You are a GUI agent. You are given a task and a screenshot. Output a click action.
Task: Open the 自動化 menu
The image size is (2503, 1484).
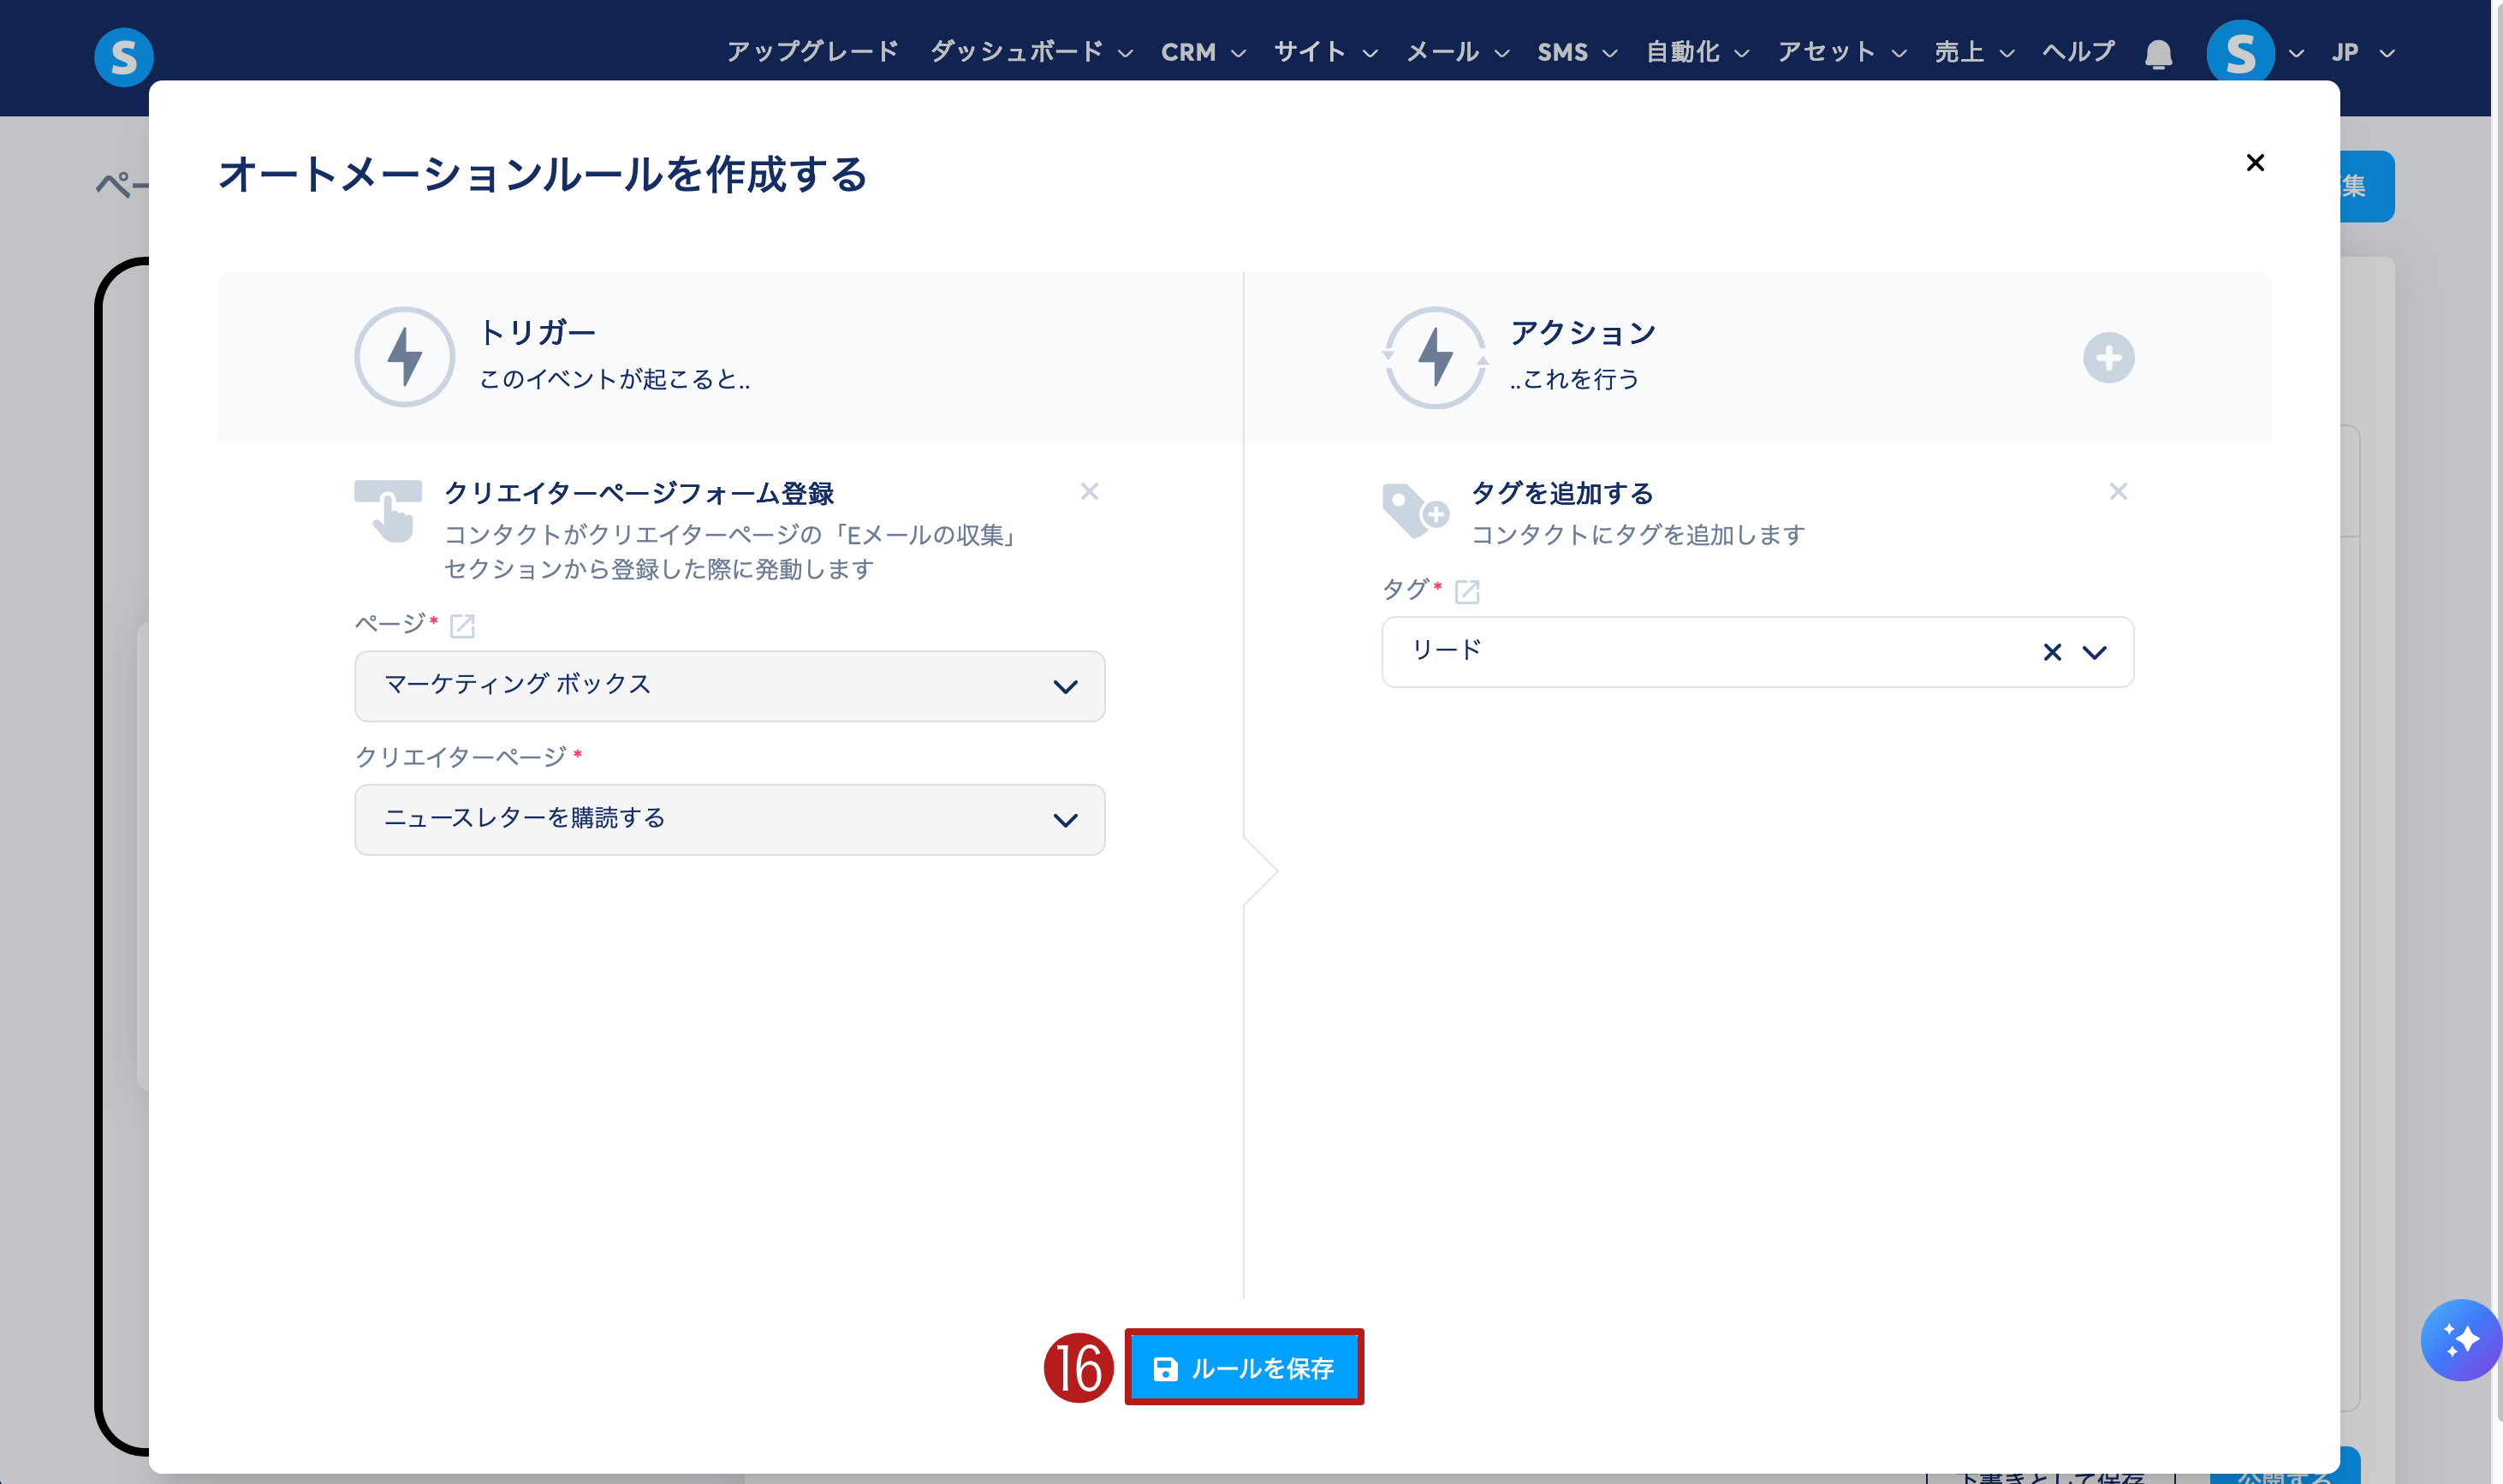pos(1696,53)
